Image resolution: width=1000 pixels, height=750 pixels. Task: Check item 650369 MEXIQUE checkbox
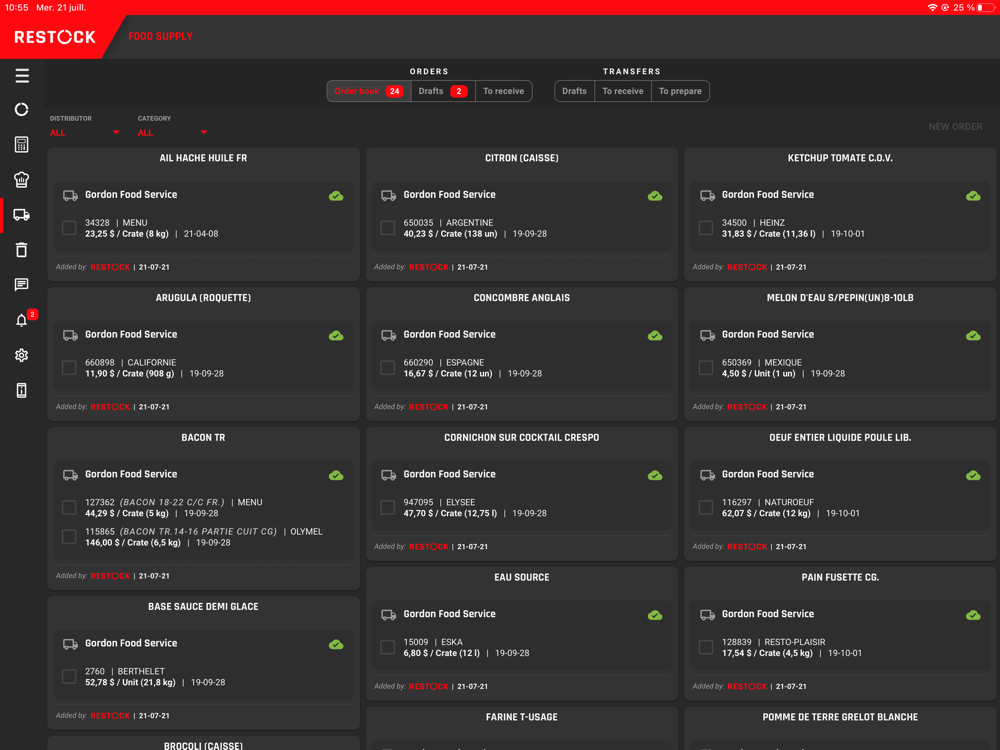(x=705, y=367)
